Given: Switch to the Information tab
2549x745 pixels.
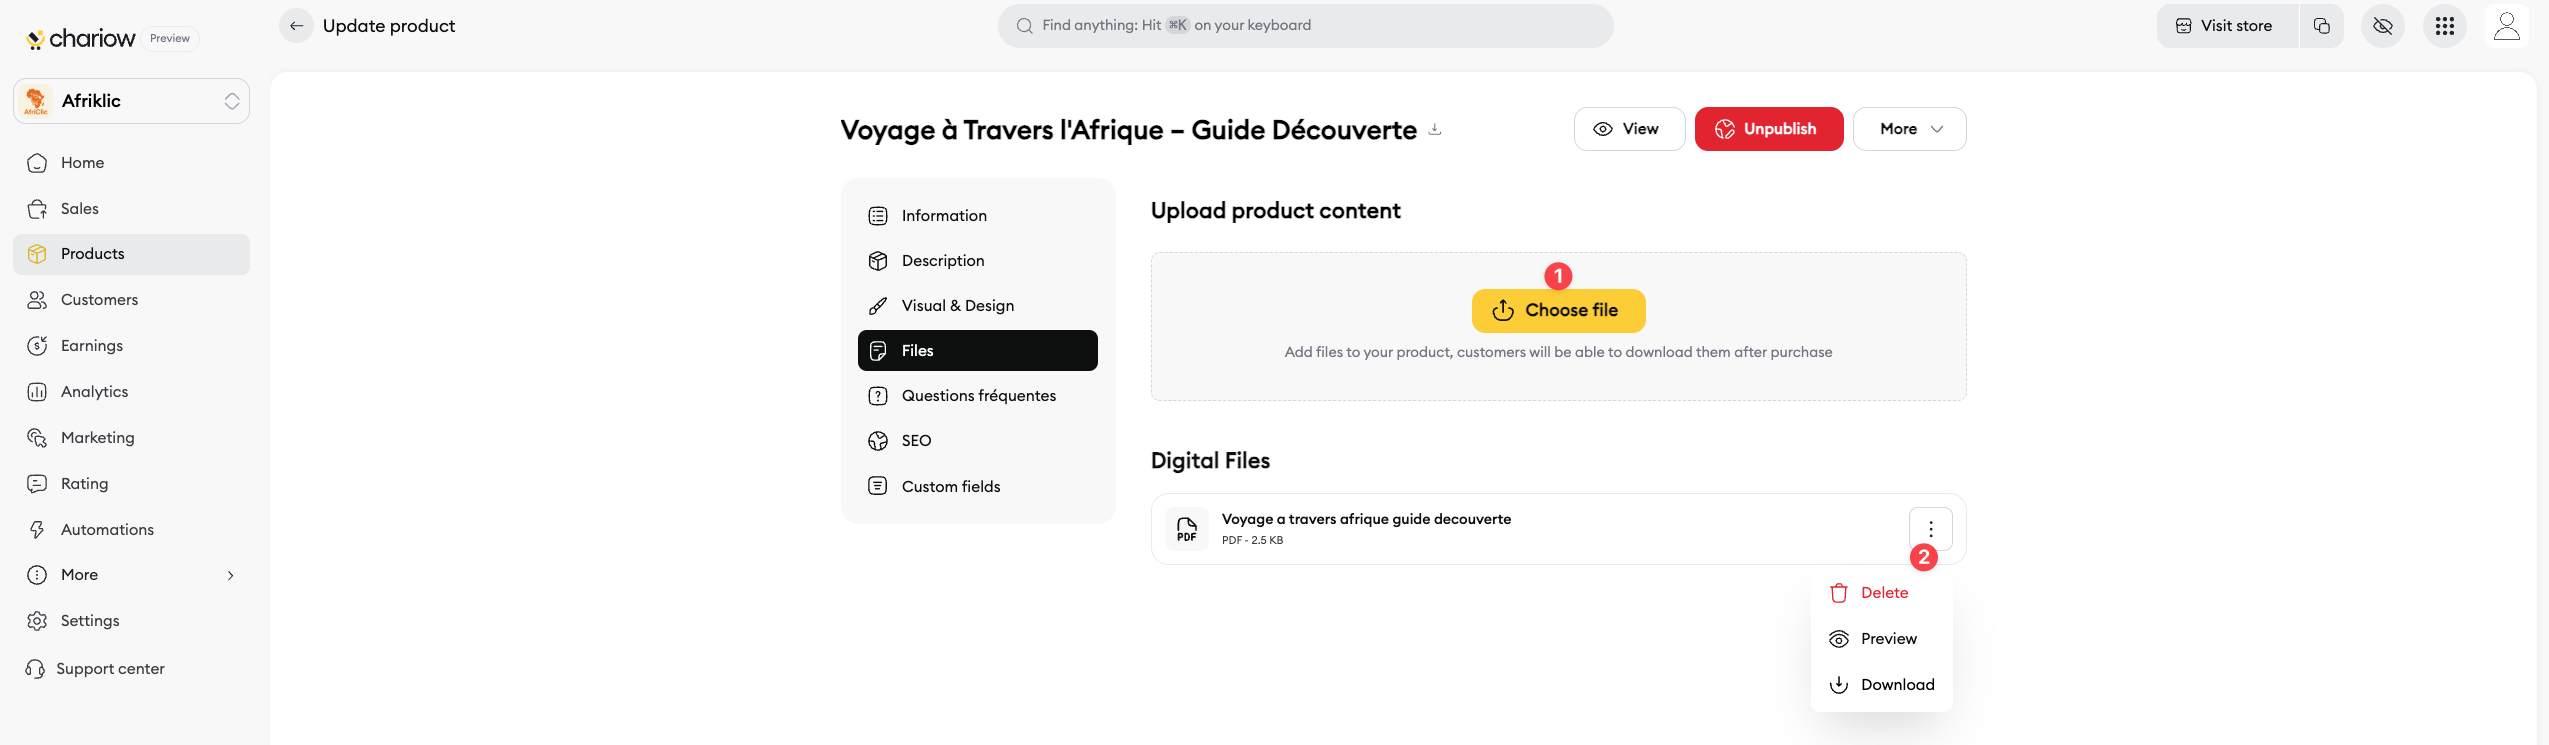Looking at the screenshot, I should click(x=978, y=216).
